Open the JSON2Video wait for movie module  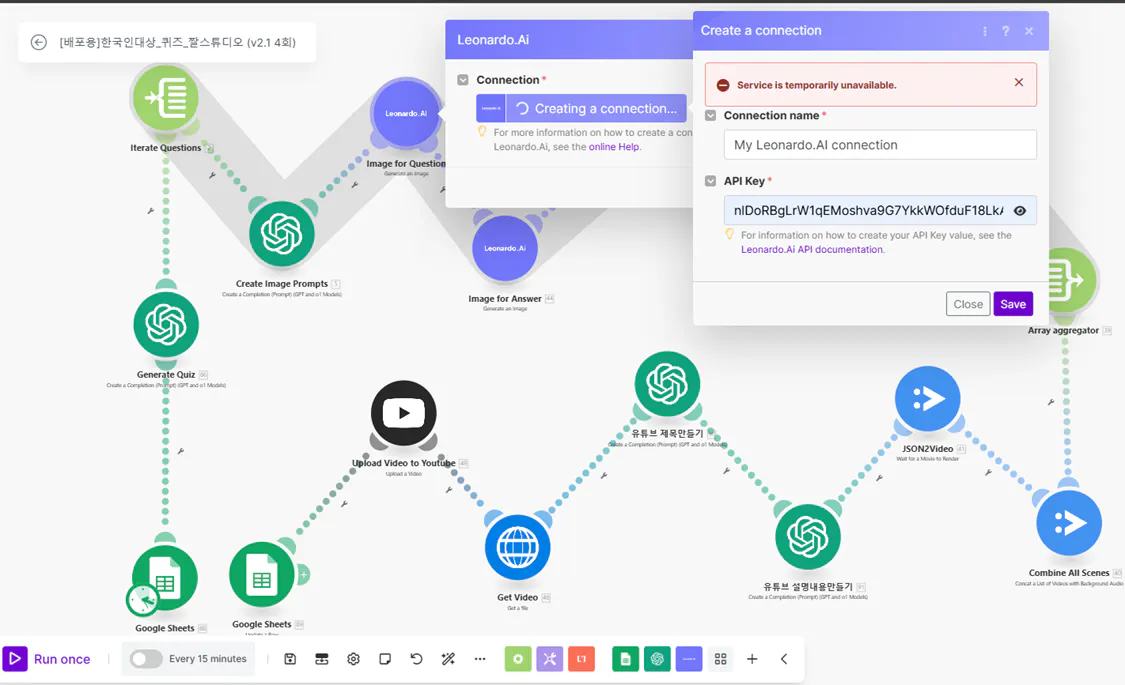coord(927,399)
